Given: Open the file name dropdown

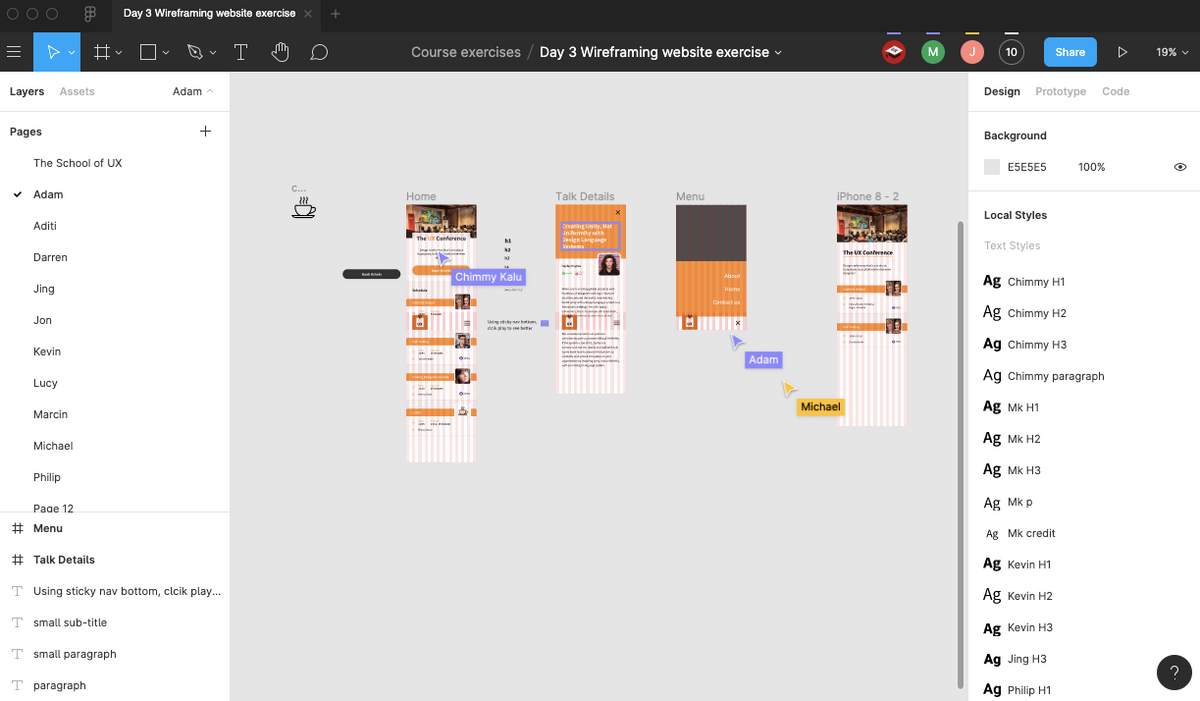Looking at the screenshot, I should tap(777, 51).
